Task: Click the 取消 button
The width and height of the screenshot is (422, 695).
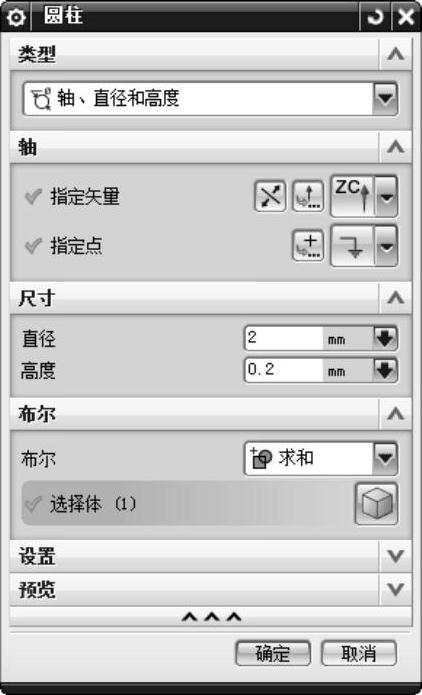Action: (x=359, y=653)
